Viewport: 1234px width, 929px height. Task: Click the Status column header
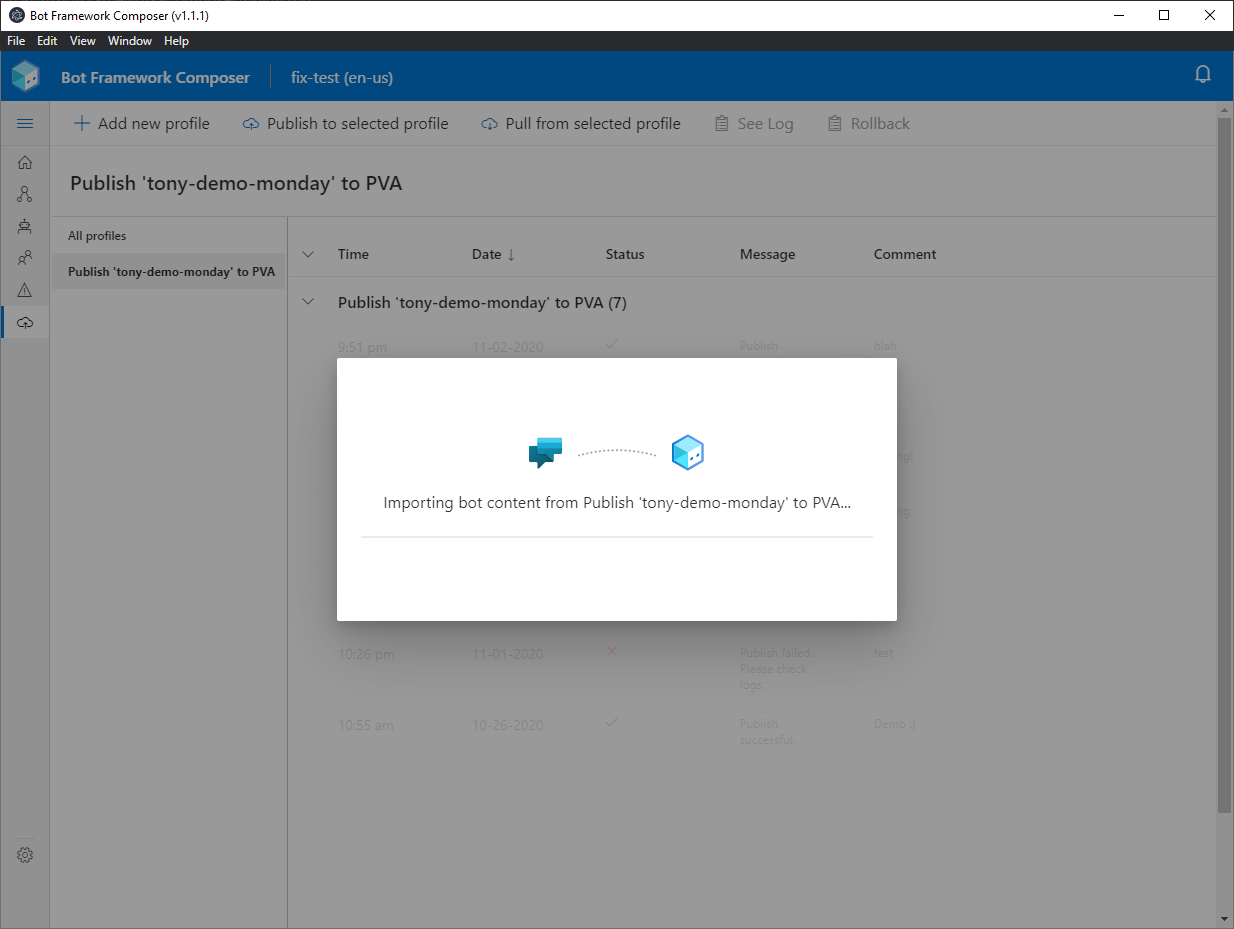(625, 254)
